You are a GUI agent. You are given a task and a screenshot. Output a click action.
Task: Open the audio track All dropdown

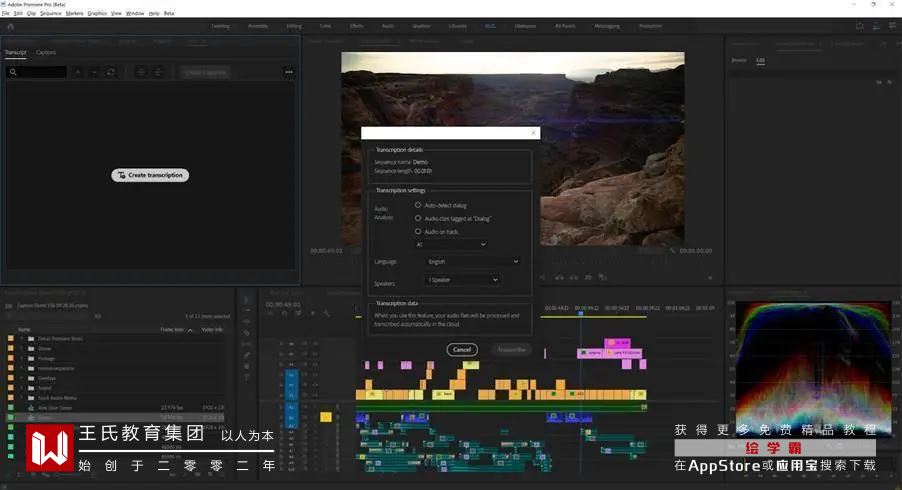pos(451,244)
